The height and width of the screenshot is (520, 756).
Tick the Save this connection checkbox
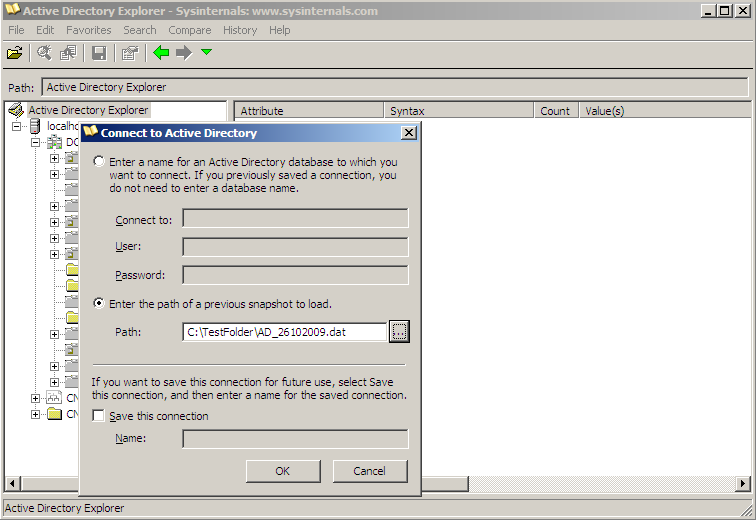(x=98, y=415)
